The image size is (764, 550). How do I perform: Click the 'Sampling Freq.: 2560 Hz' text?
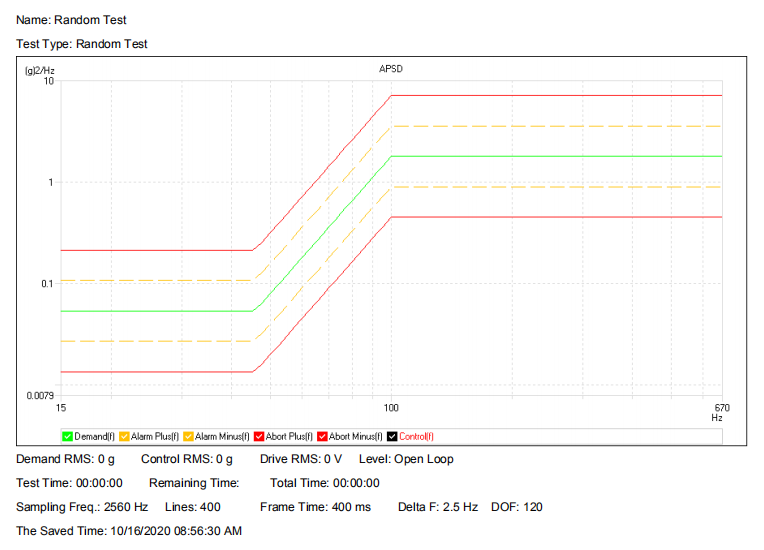tap(82, 507)
